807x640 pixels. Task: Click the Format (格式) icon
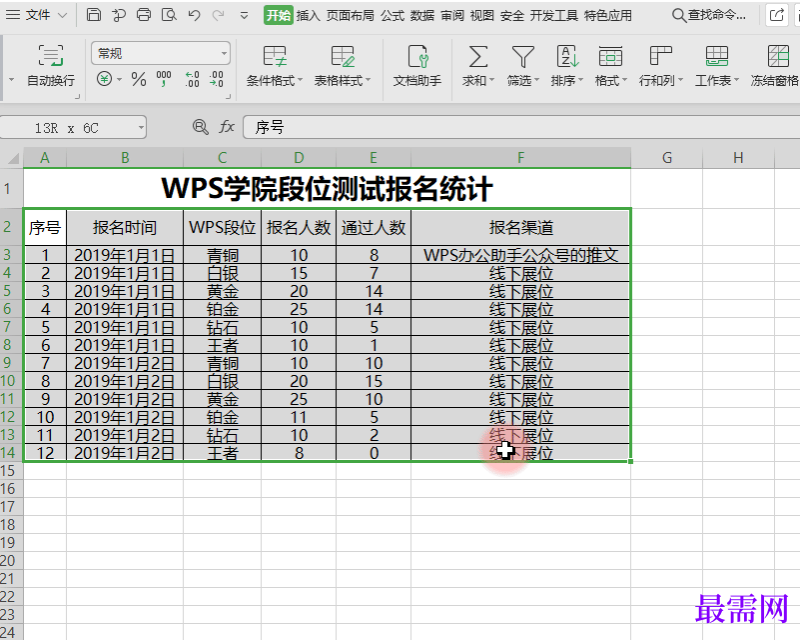click(610, 57)
